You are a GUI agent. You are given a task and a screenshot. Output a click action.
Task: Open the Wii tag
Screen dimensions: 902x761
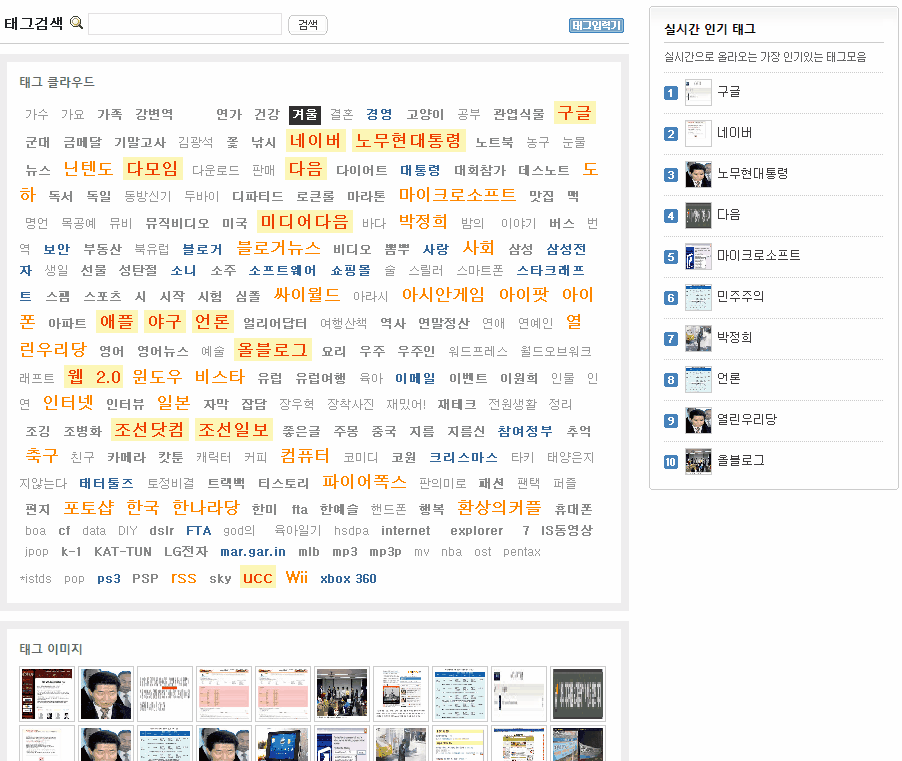click(x=297, y=578)
